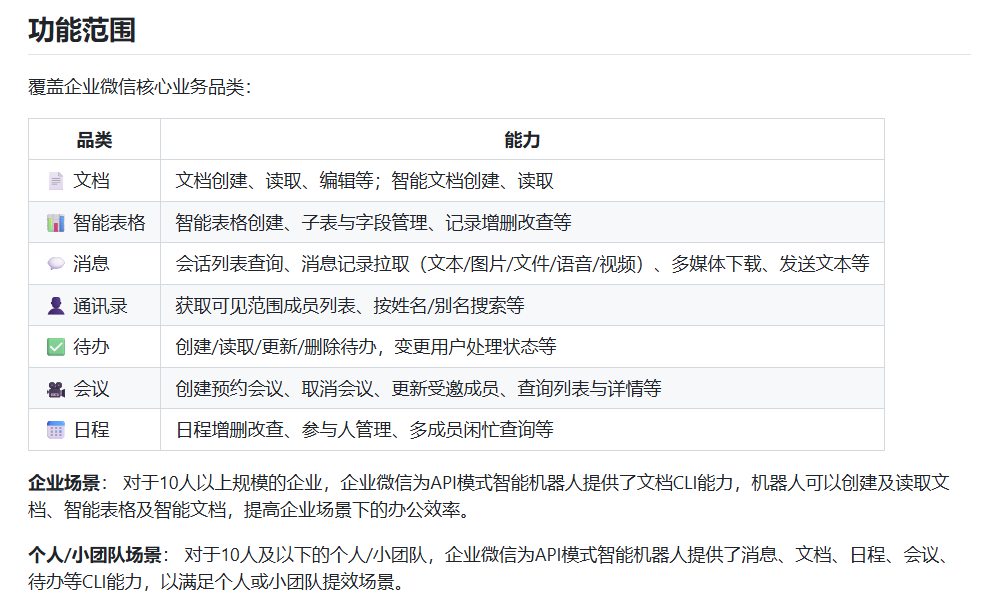Screen dimensions: 1005x609
Task: Click the sentence 对于10人及以下的个人/小团队
Action: pos(305,555)
